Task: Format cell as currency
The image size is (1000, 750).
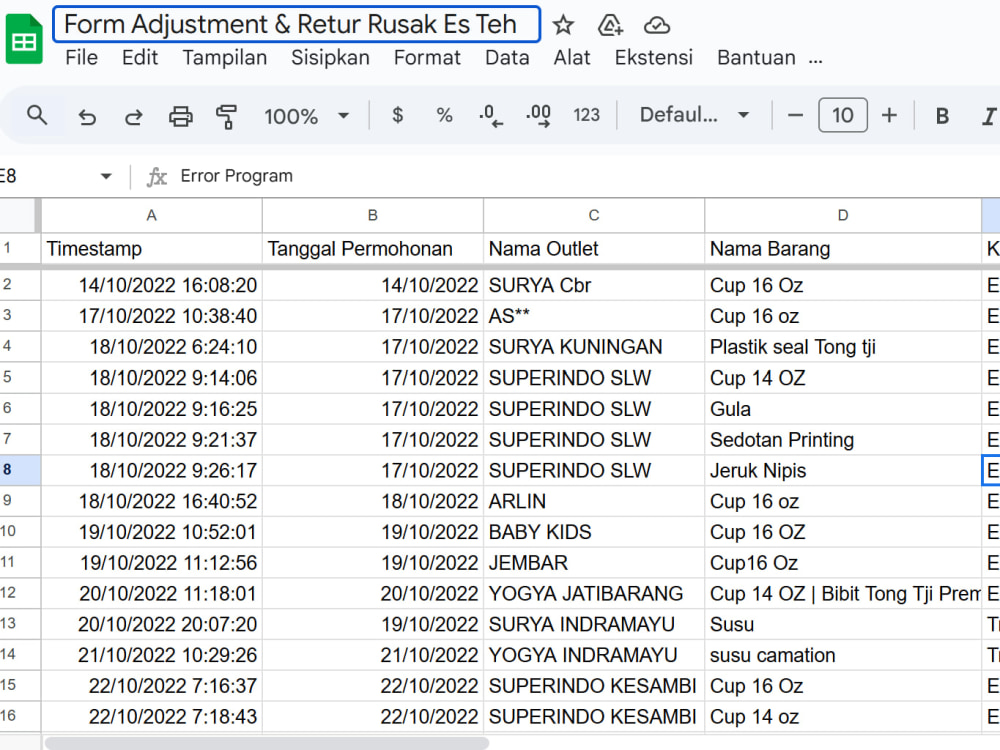Action: (397, 115)
